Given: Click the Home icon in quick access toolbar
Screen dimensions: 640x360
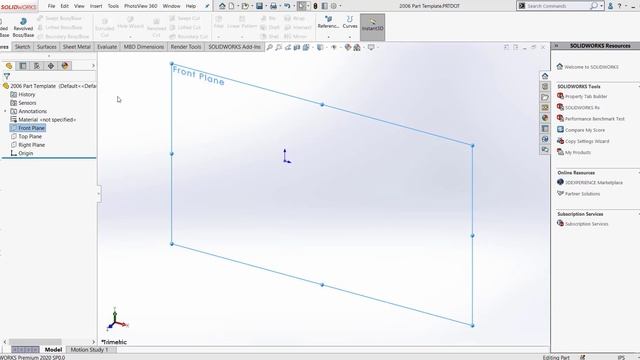Looking at the screenshot, I should pyautogui.click(x=222, y=6).
